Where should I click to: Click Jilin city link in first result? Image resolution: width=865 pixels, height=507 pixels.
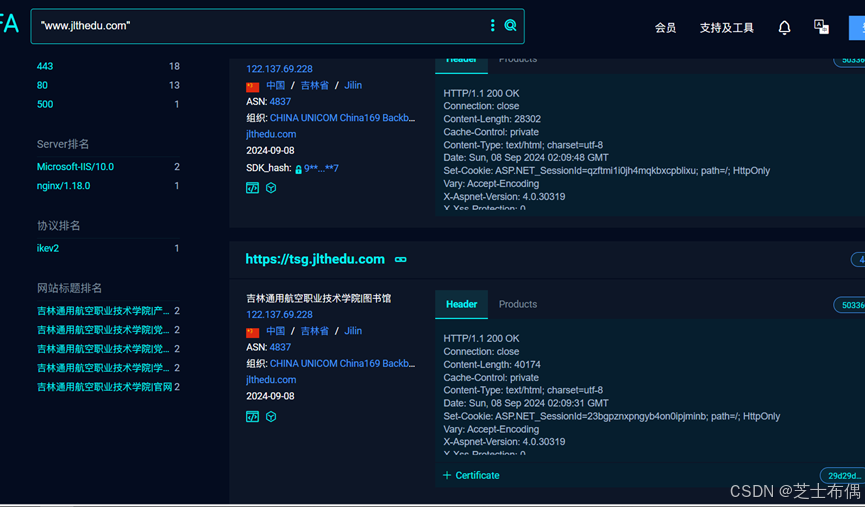click(x=353, y=86)
